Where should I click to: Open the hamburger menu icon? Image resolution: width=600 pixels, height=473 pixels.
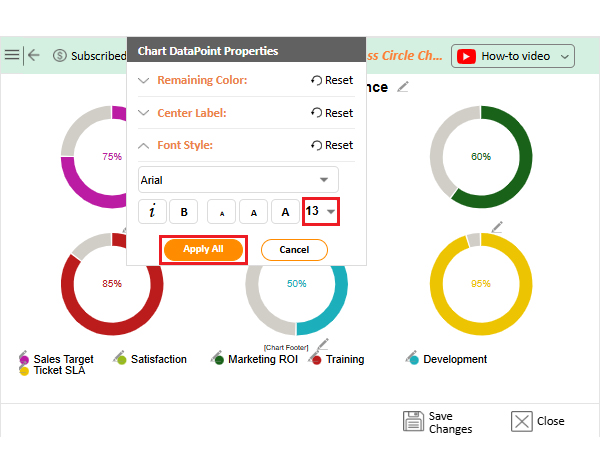pyautogui.click(x=12, y=55)
